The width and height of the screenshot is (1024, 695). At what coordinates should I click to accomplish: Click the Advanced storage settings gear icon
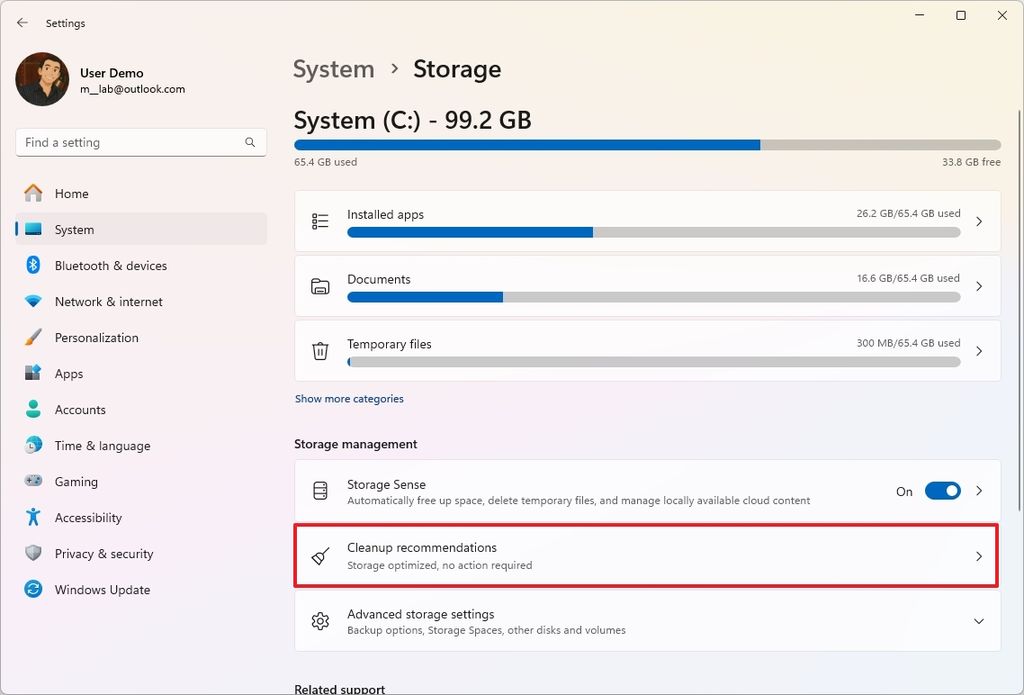[x=320, y=621]
